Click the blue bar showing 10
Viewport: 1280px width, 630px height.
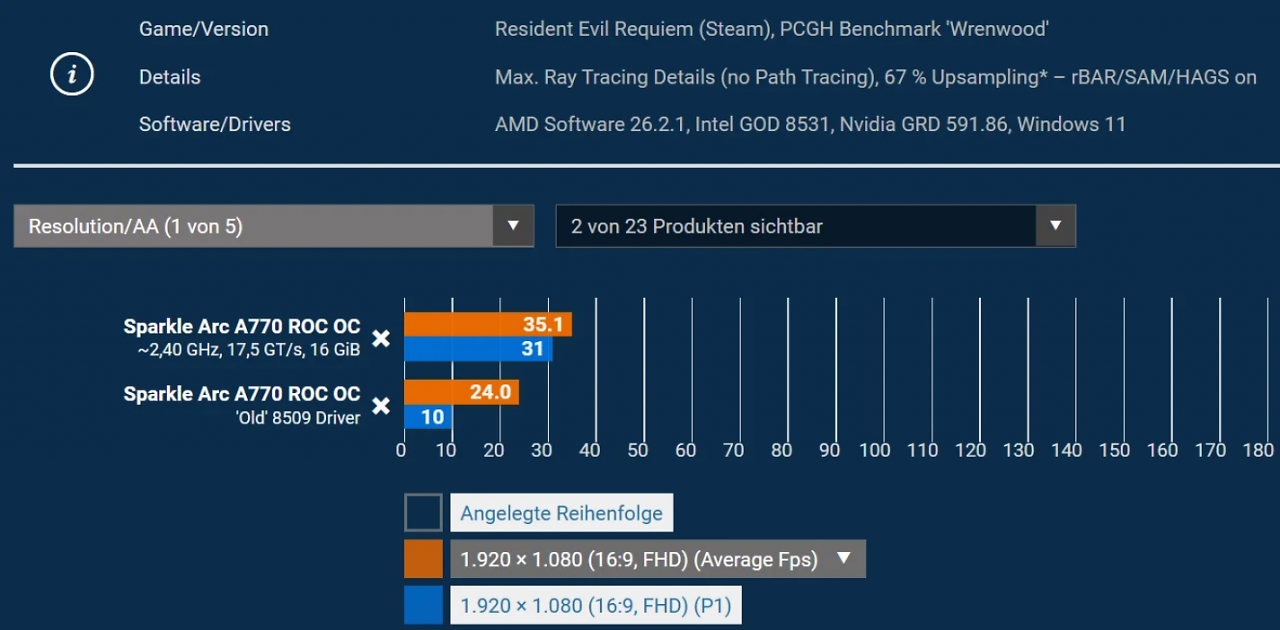click(x=428, y=417)
